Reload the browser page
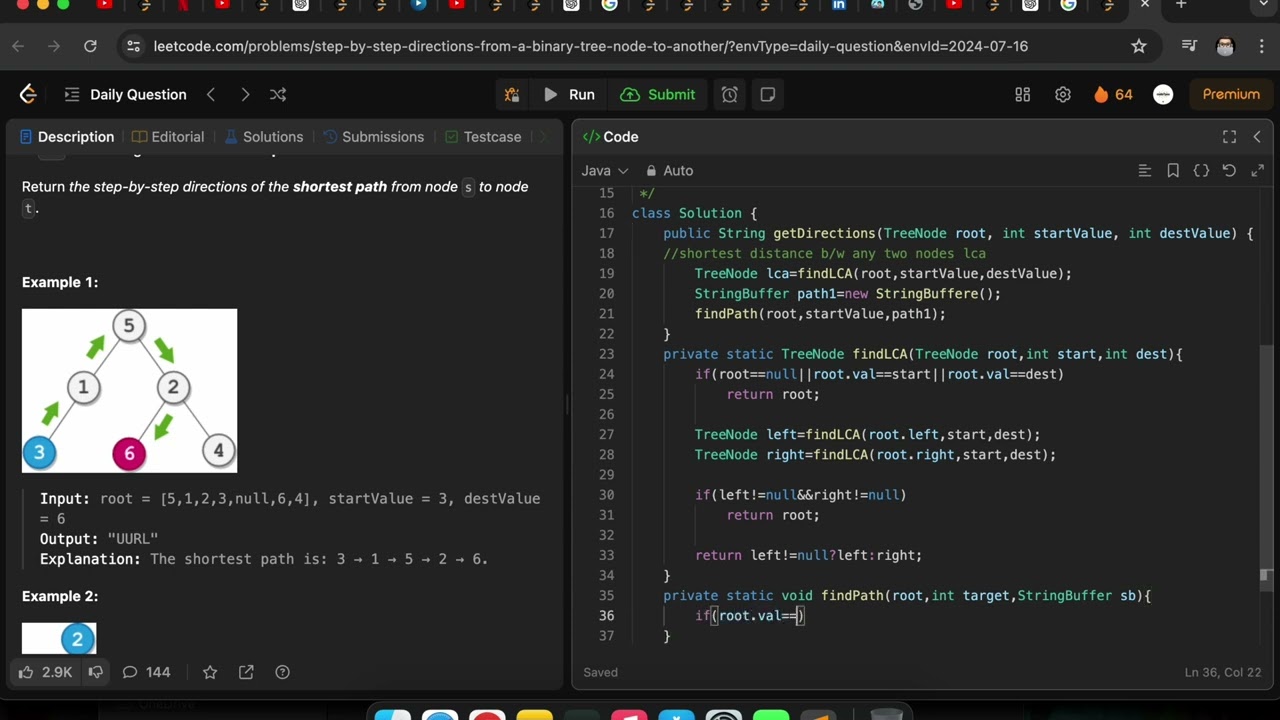1280x720 pixels. click(x=90, y=46)
